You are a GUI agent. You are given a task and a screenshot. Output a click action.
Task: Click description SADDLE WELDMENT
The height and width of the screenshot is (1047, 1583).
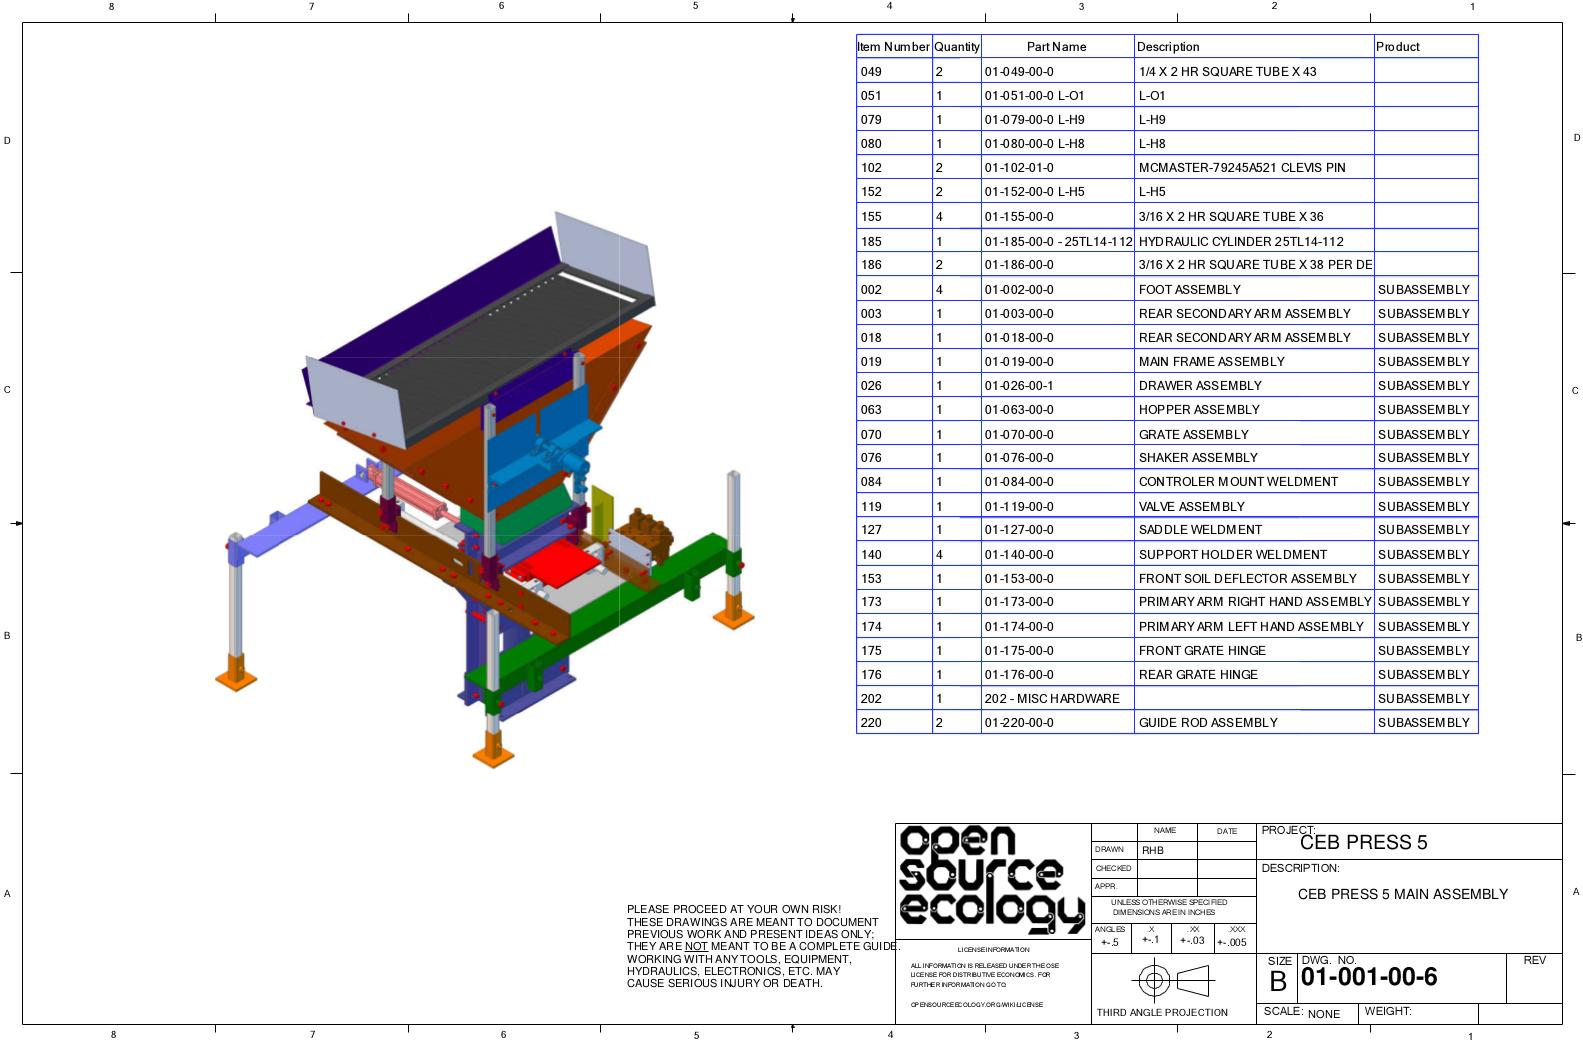pos(1200,530)
